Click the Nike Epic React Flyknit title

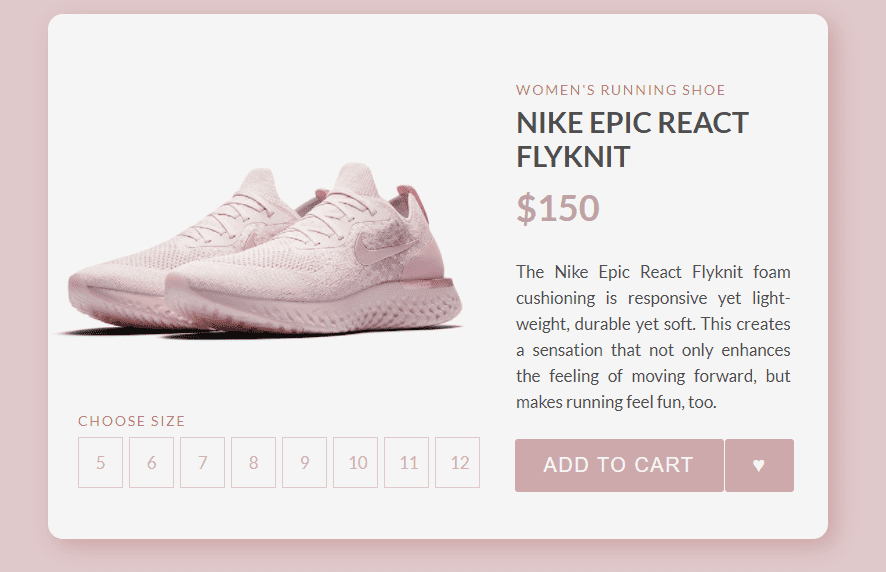(x=632, y=140)
